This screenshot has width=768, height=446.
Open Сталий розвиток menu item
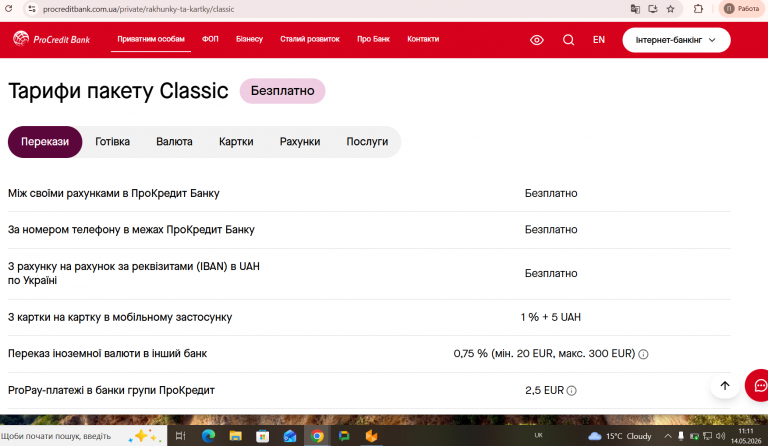[x=310, y=39]
